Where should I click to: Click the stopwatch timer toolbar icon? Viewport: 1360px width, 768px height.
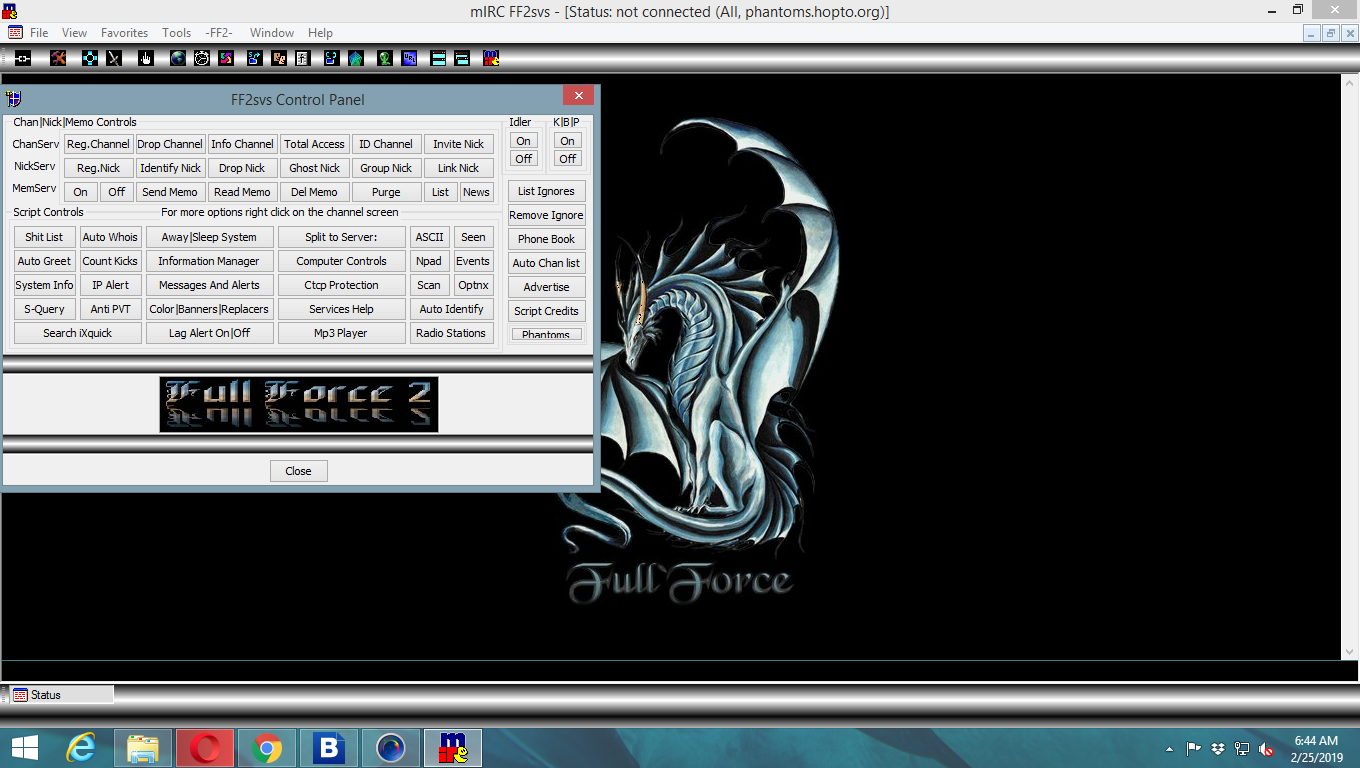click(x=202, y=58)
